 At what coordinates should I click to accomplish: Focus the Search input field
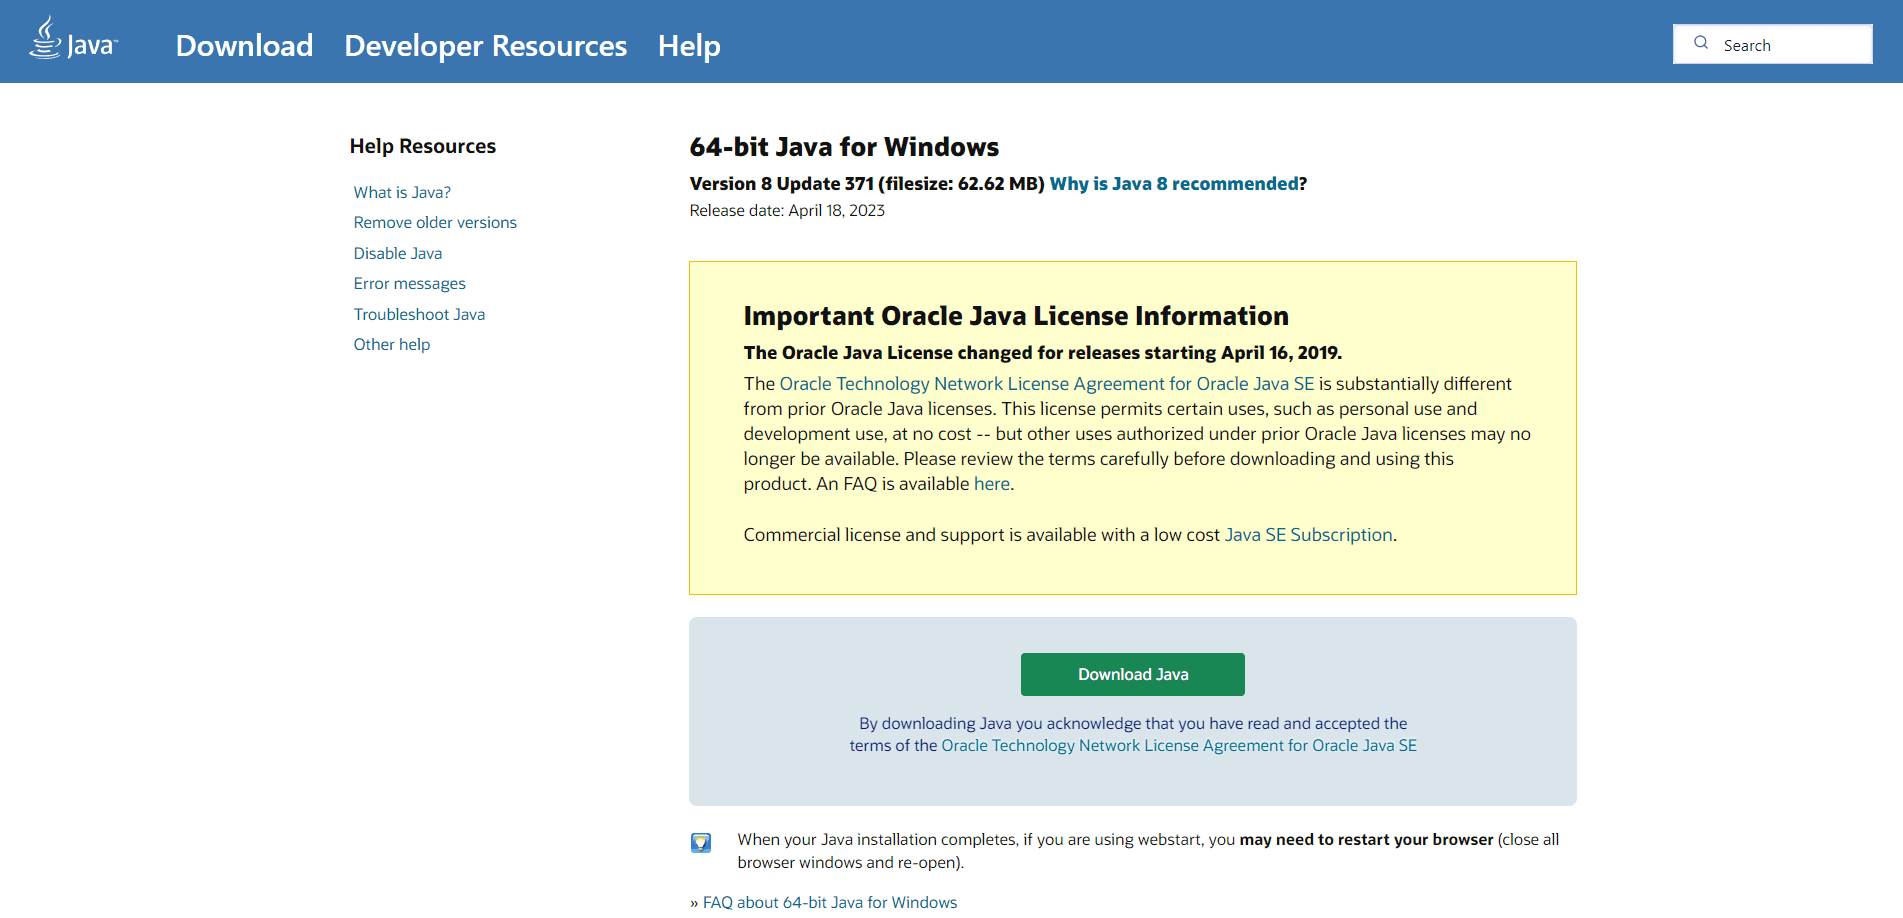pyautogui.click(x=1773, y=44)
